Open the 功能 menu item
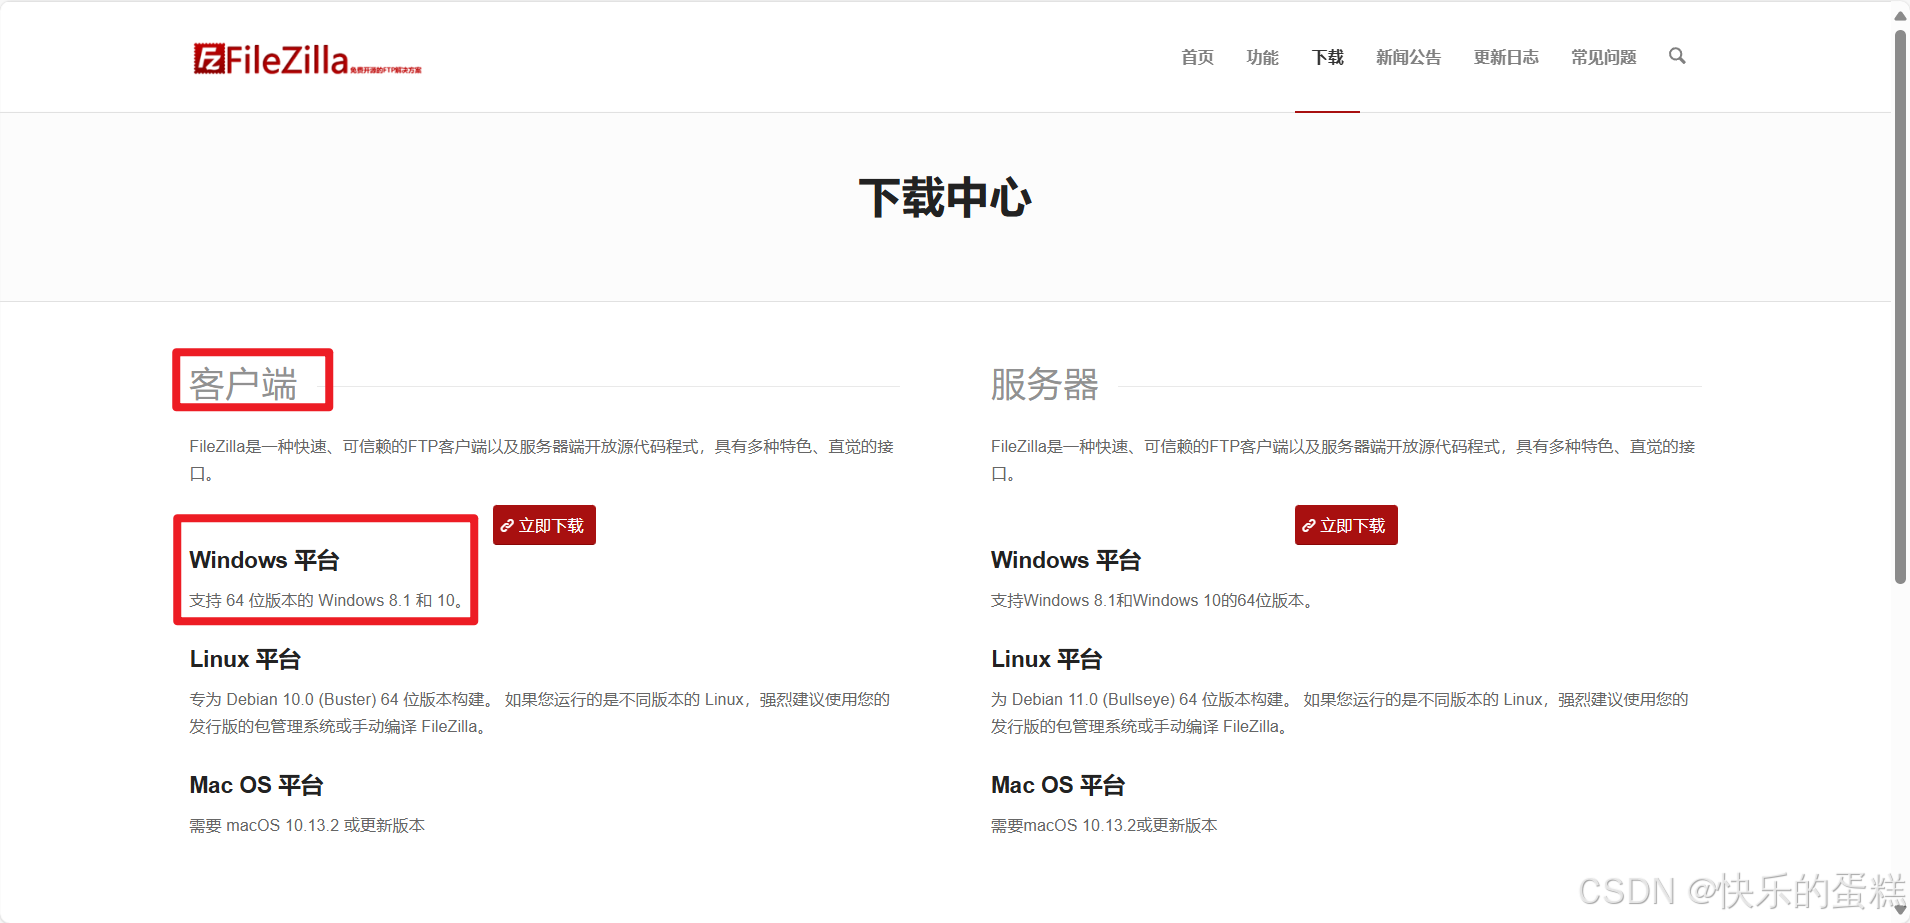The height and width of the screenshot is (923, 1910). click(x=1262, y=57)
